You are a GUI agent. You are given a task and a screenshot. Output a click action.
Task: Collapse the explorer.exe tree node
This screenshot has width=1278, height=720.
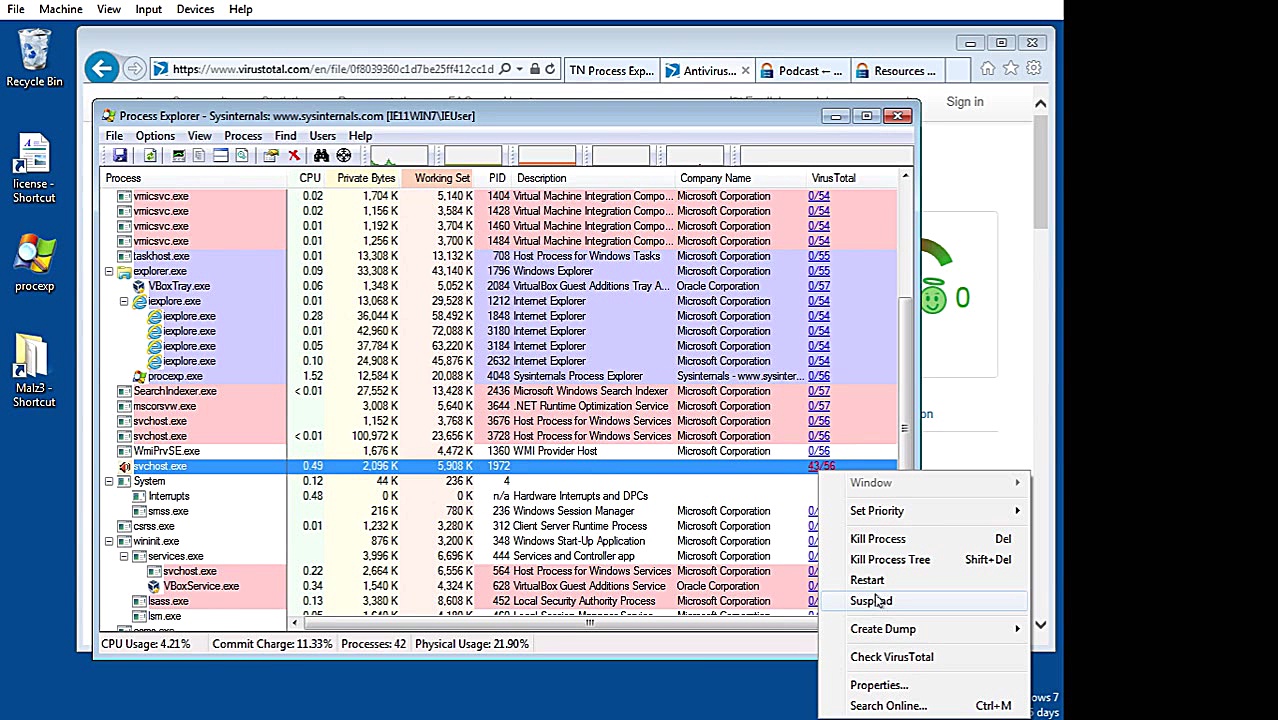109,271
